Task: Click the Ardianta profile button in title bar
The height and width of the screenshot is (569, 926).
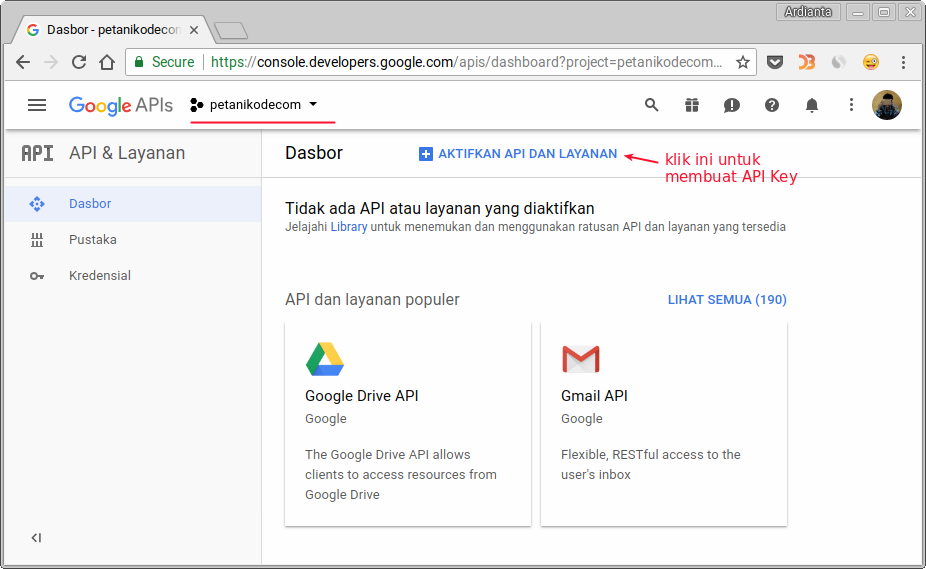Action: (x=808, y=12)
